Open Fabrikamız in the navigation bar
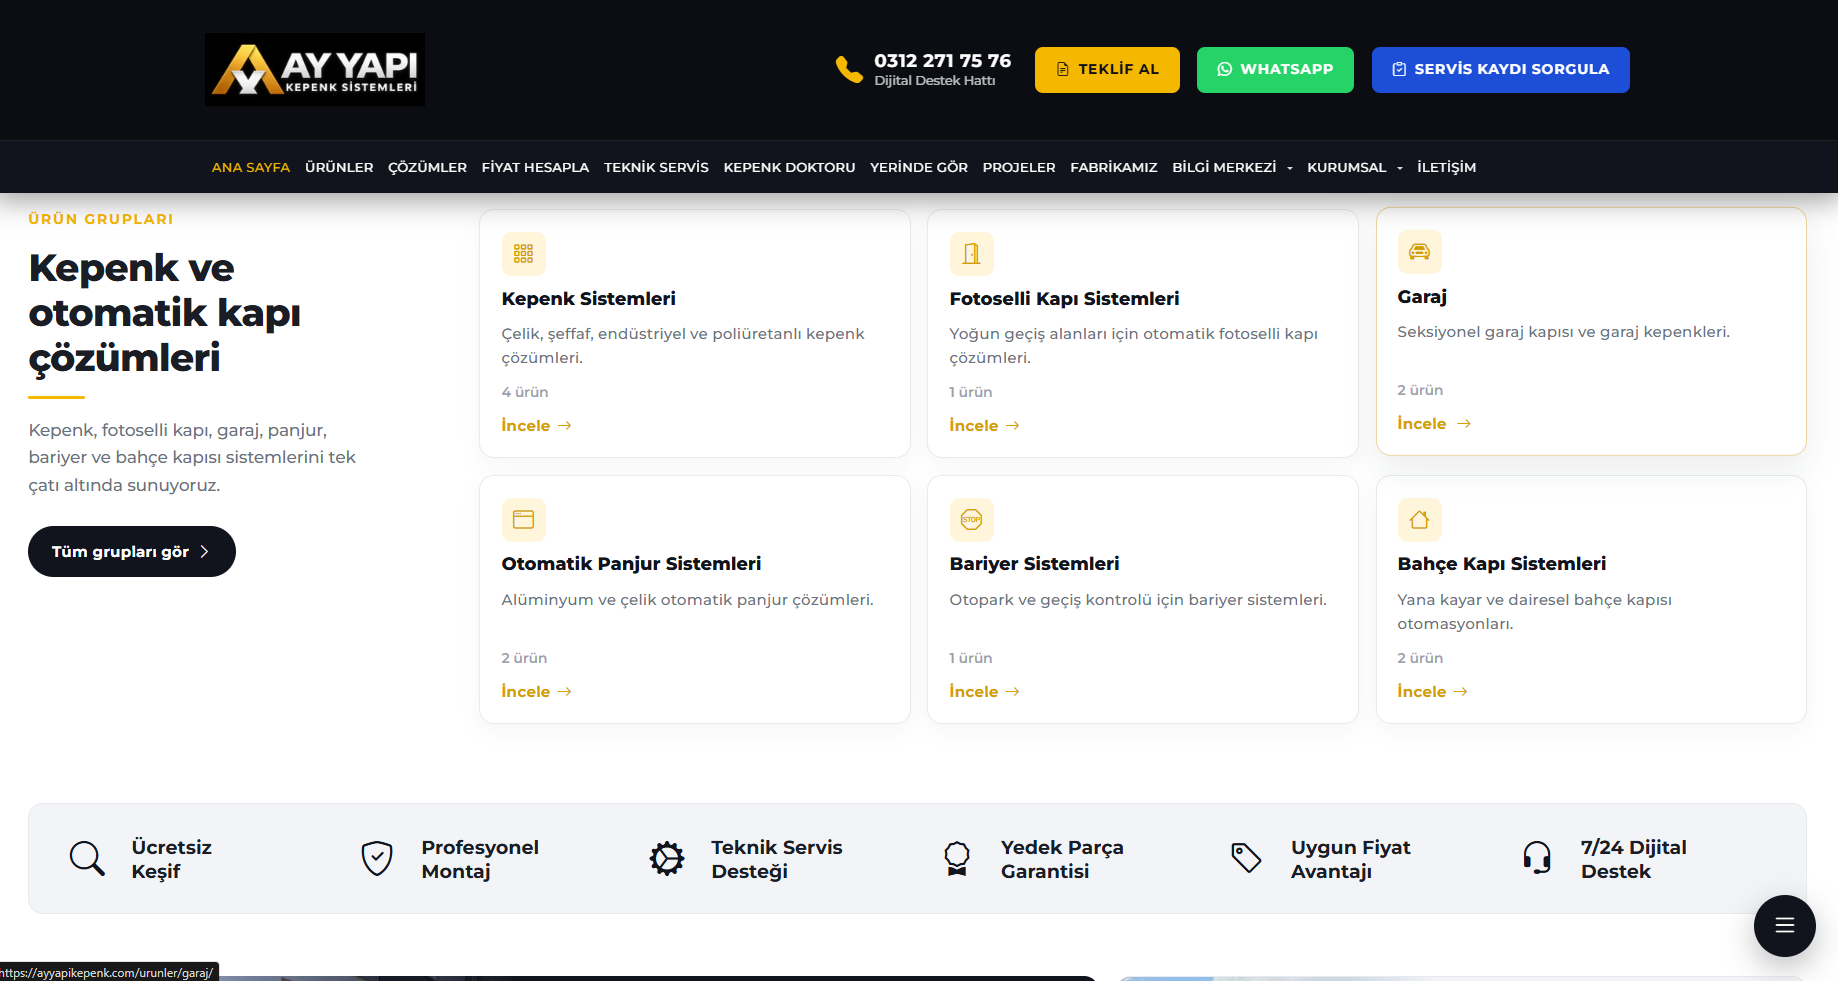Image resolution: width=1838 pixels, height=981 pixels. pyautogui.click(x=1114, y=167)
